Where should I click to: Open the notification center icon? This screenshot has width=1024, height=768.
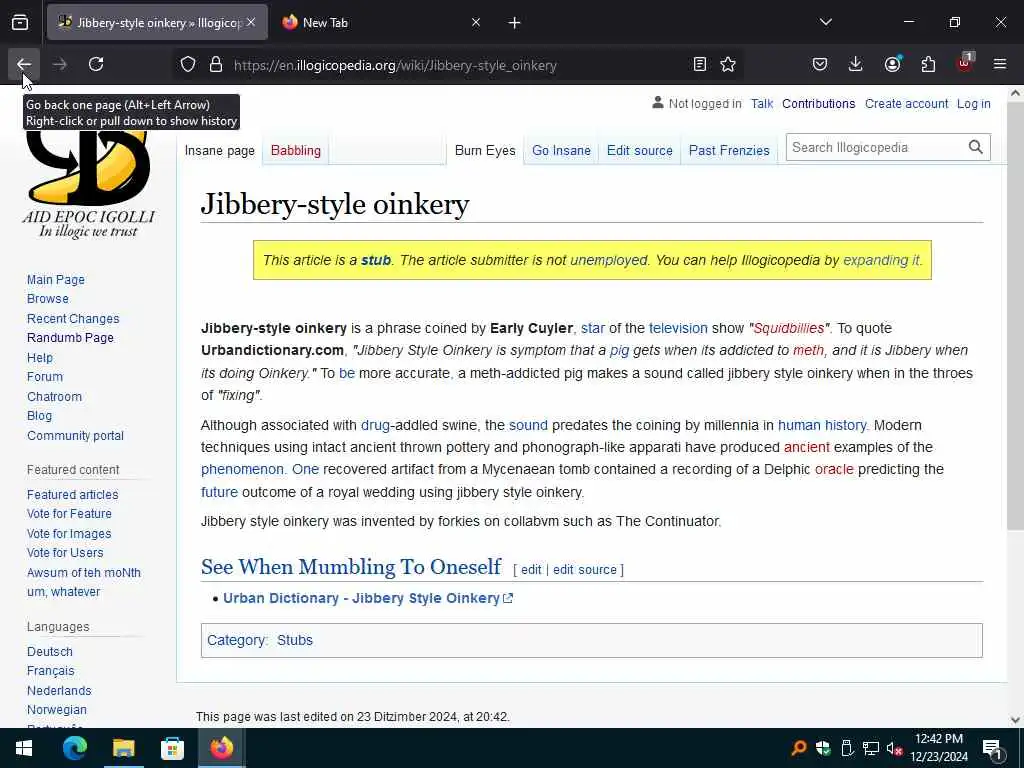pos(992,748)
